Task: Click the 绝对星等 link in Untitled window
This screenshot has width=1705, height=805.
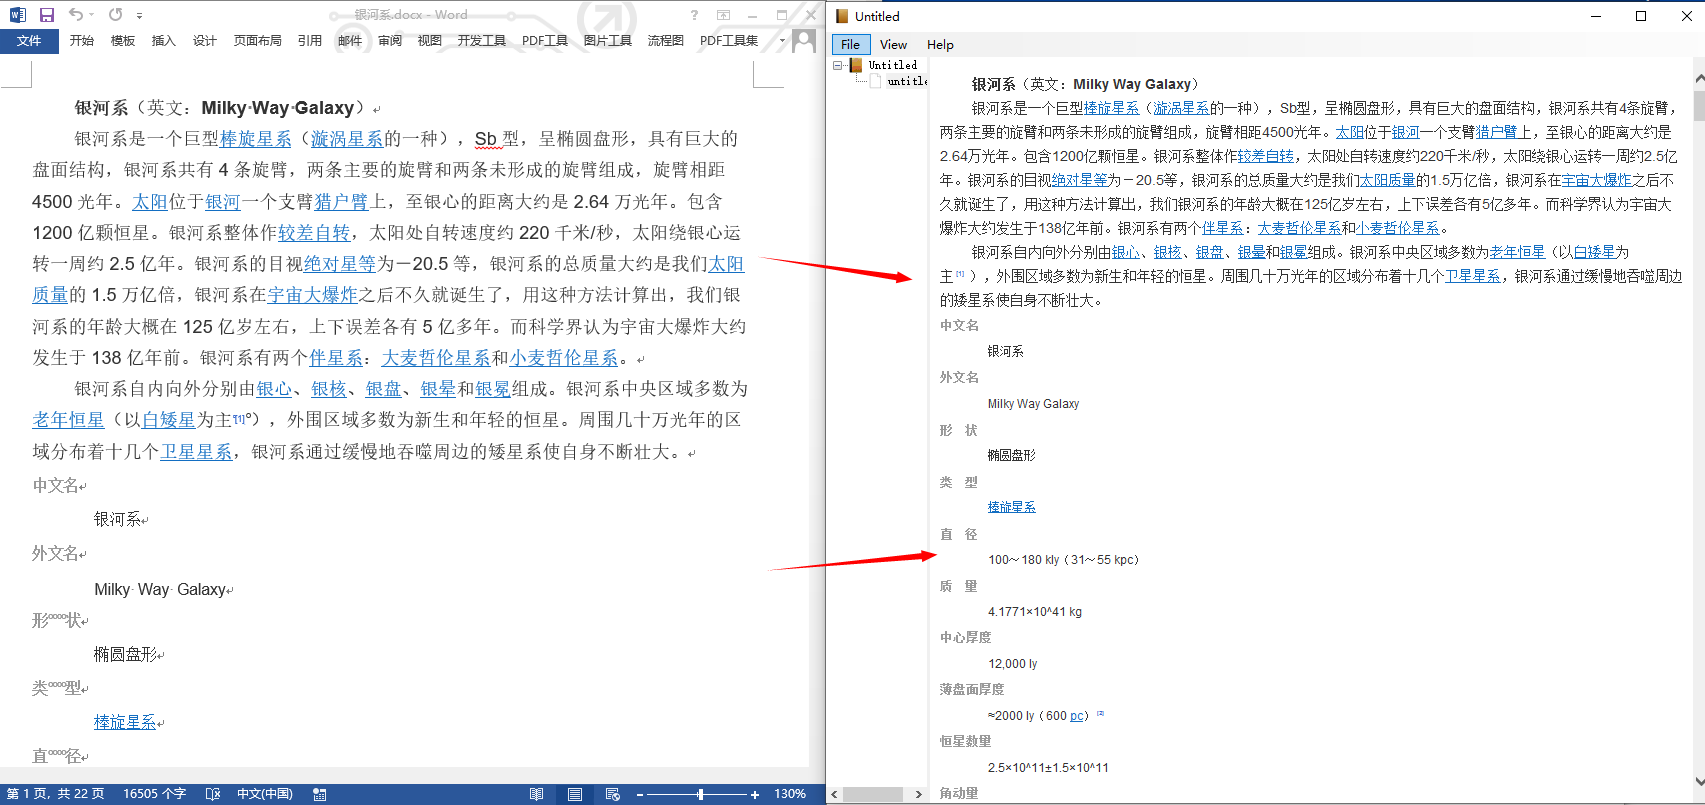Action: tap(1079, 180)
